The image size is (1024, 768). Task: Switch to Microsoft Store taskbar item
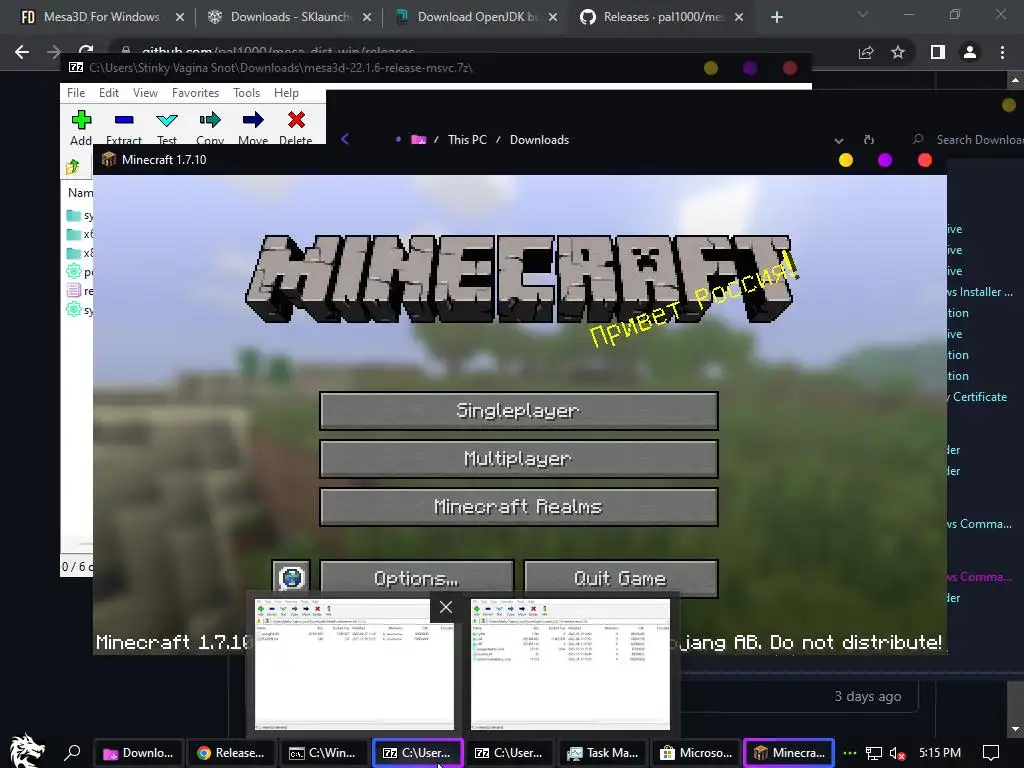pyautogui.click(x=696, y=753)
